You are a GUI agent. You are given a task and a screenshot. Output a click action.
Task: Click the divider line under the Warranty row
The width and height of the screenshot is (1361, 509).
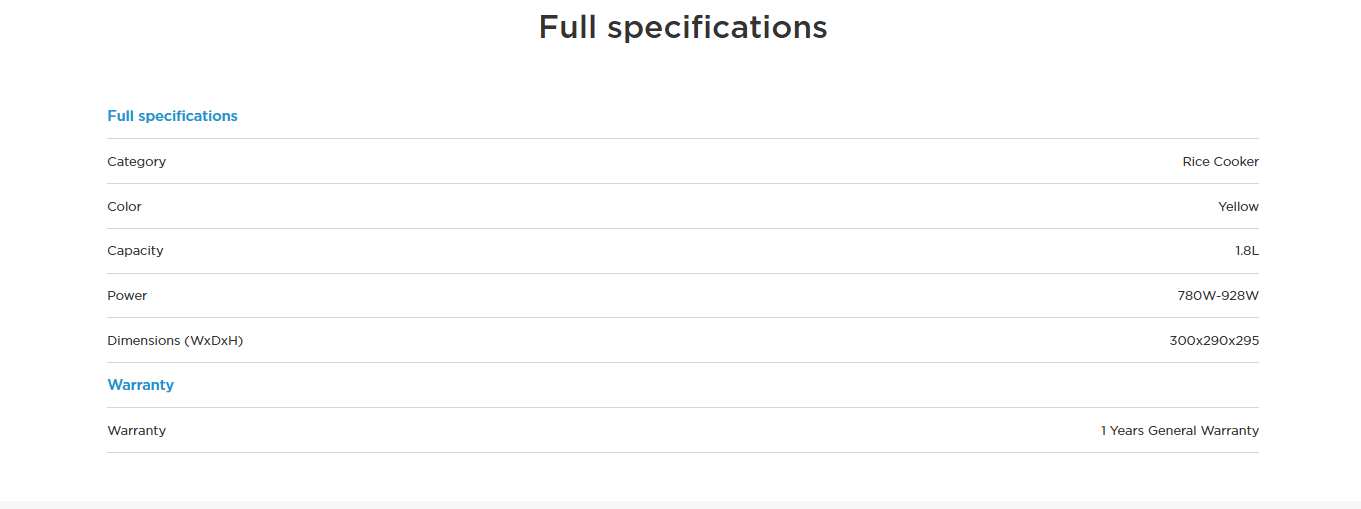pyautogui.click(x=683, y=452)
